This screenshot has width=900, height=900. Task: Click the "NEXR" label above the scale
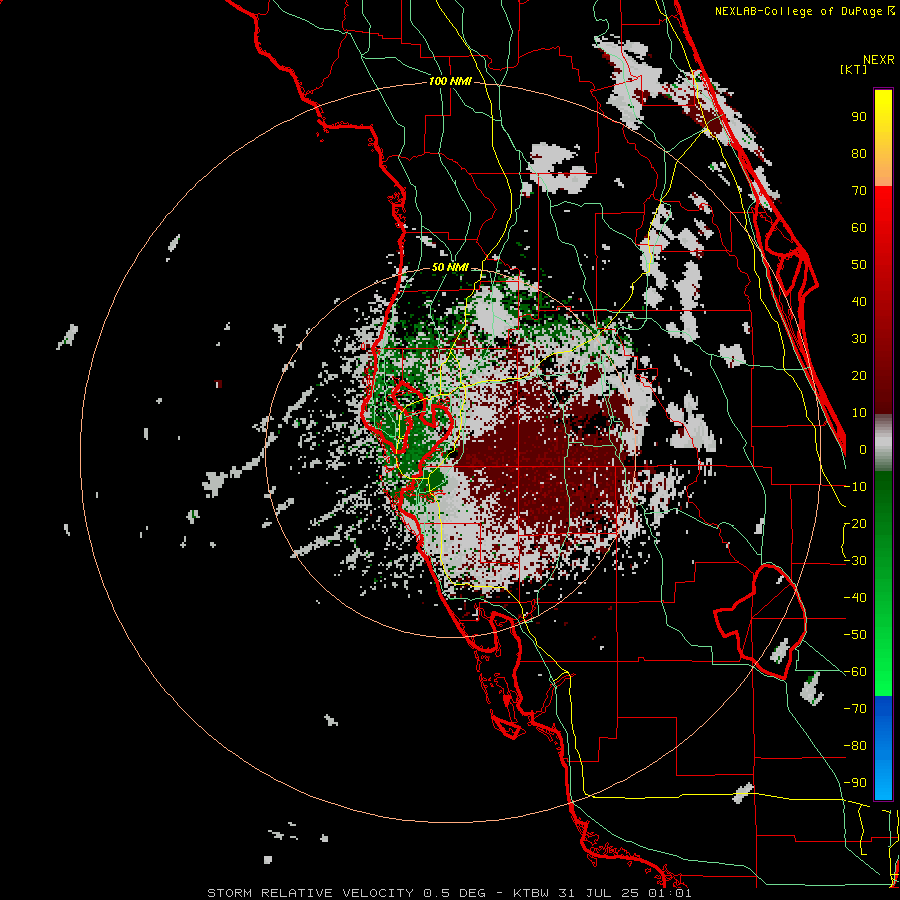[878, 60]
